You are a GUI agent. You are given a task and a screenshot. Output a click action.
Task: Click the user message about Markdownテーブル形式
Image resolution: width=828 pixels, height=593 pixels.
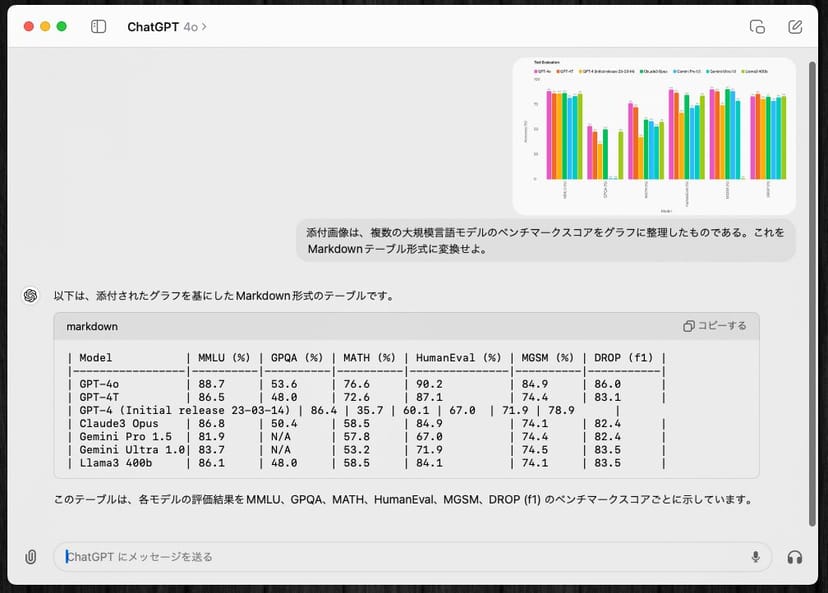point(545,240)
